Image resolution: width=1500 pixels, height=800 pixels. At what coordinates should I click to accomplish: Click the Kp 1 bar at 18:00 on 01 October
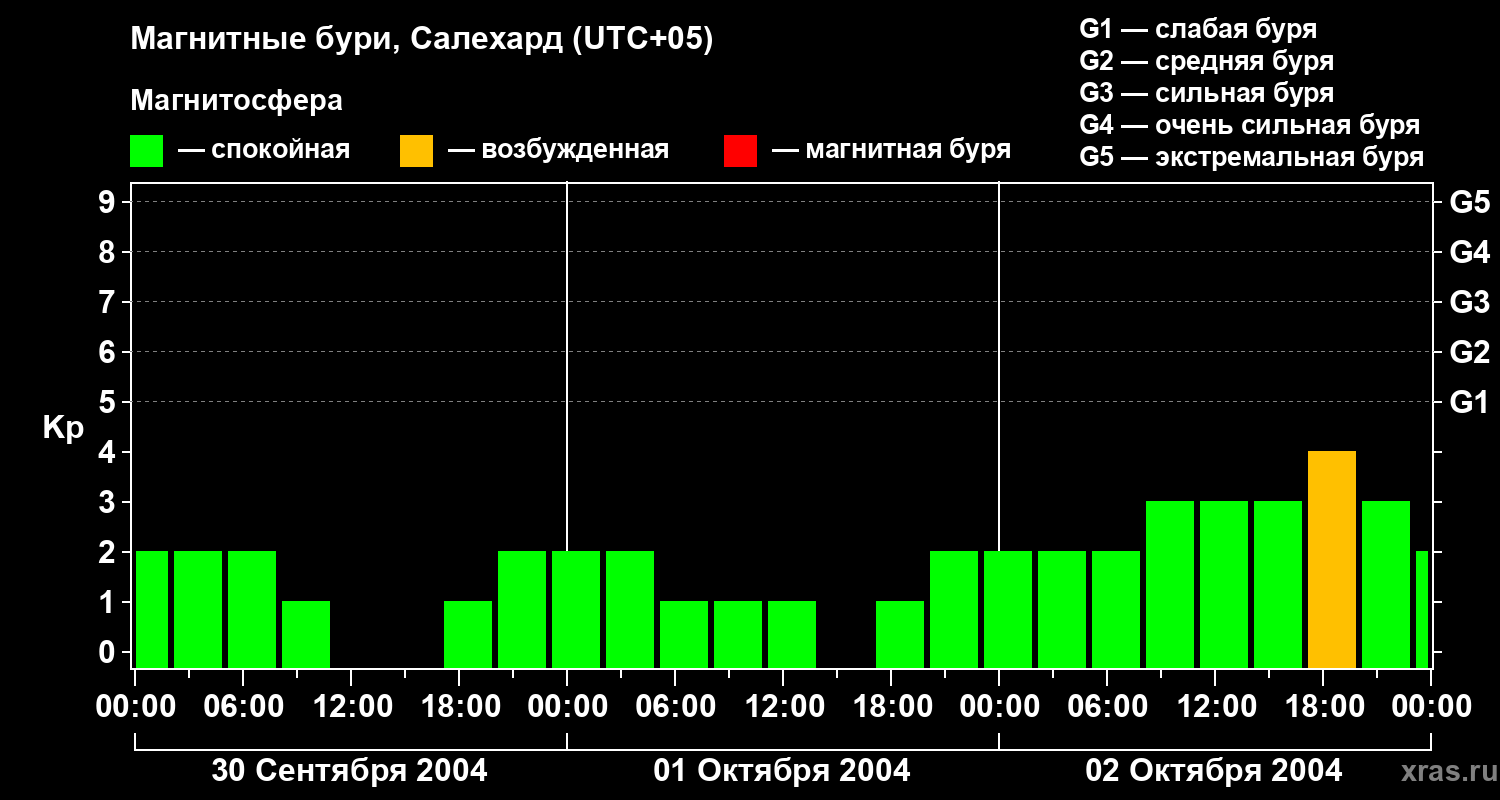click(x=900, y=634)
